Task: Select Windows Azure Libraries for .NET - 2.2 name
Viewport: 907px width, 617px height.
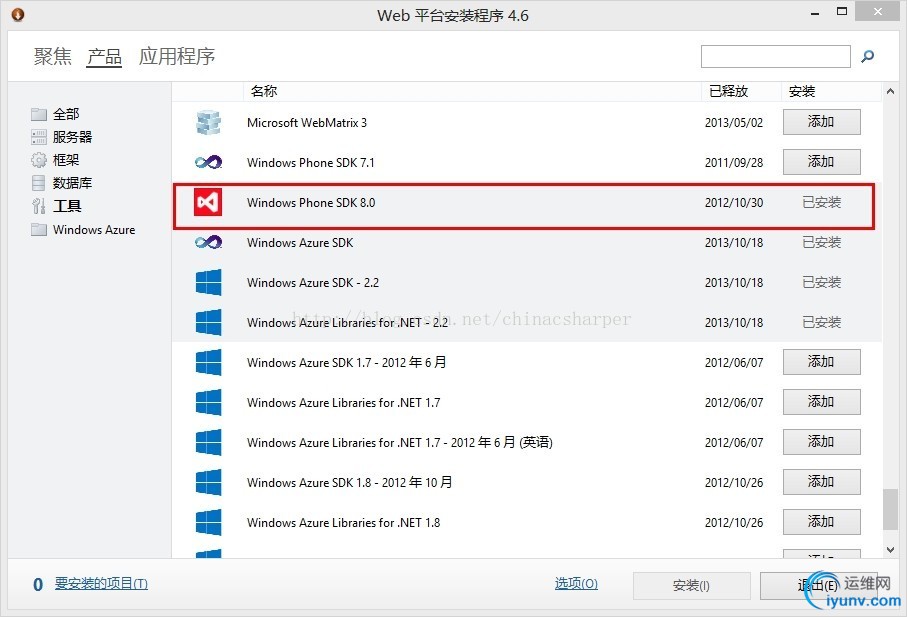Action: pyautogui.click(x=348, y=322)
